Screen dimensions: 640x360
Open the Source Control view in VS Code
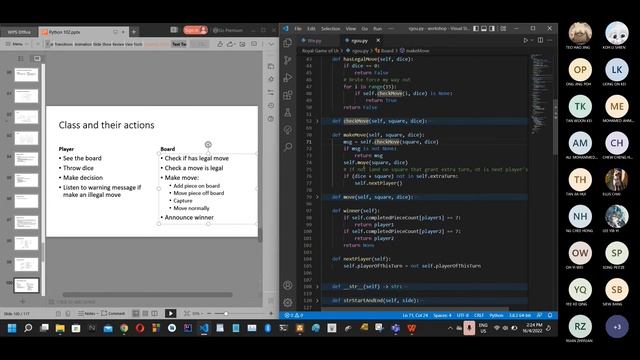(288, 60)
